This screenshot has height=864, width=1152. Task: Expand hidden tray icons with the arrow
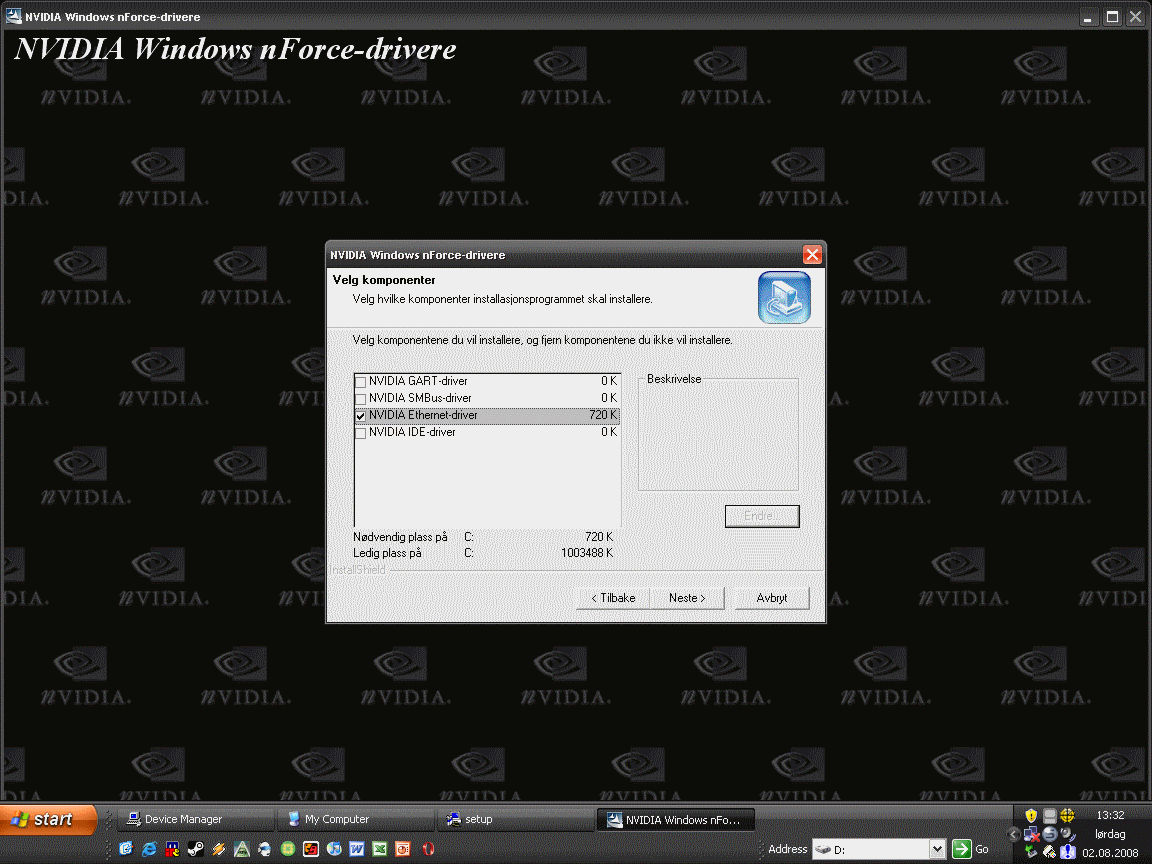pyautogui.click(x=1013, y=834)
